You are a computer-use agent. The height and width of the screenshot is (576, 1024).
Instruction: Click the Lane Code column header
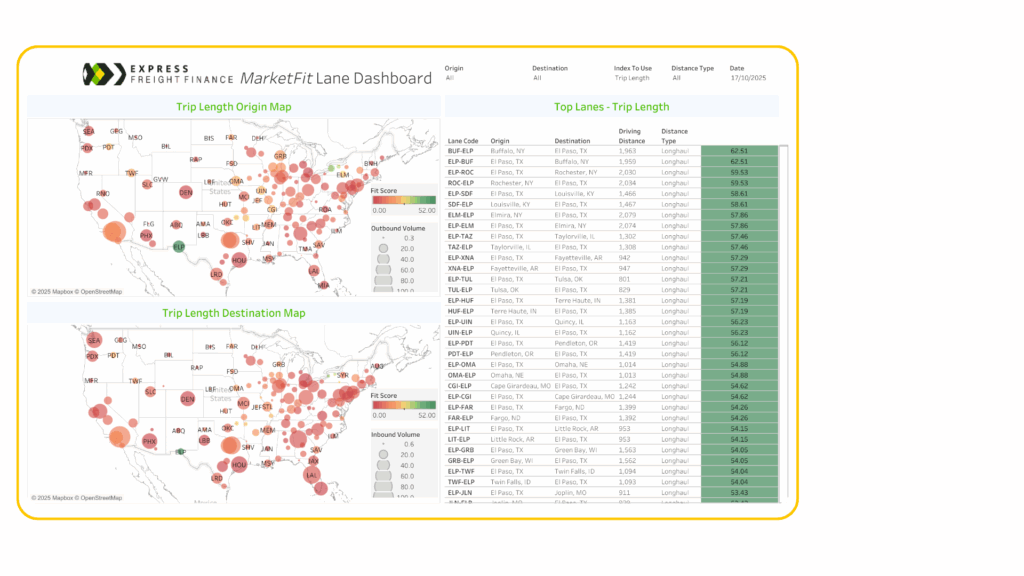click(463, 141)
